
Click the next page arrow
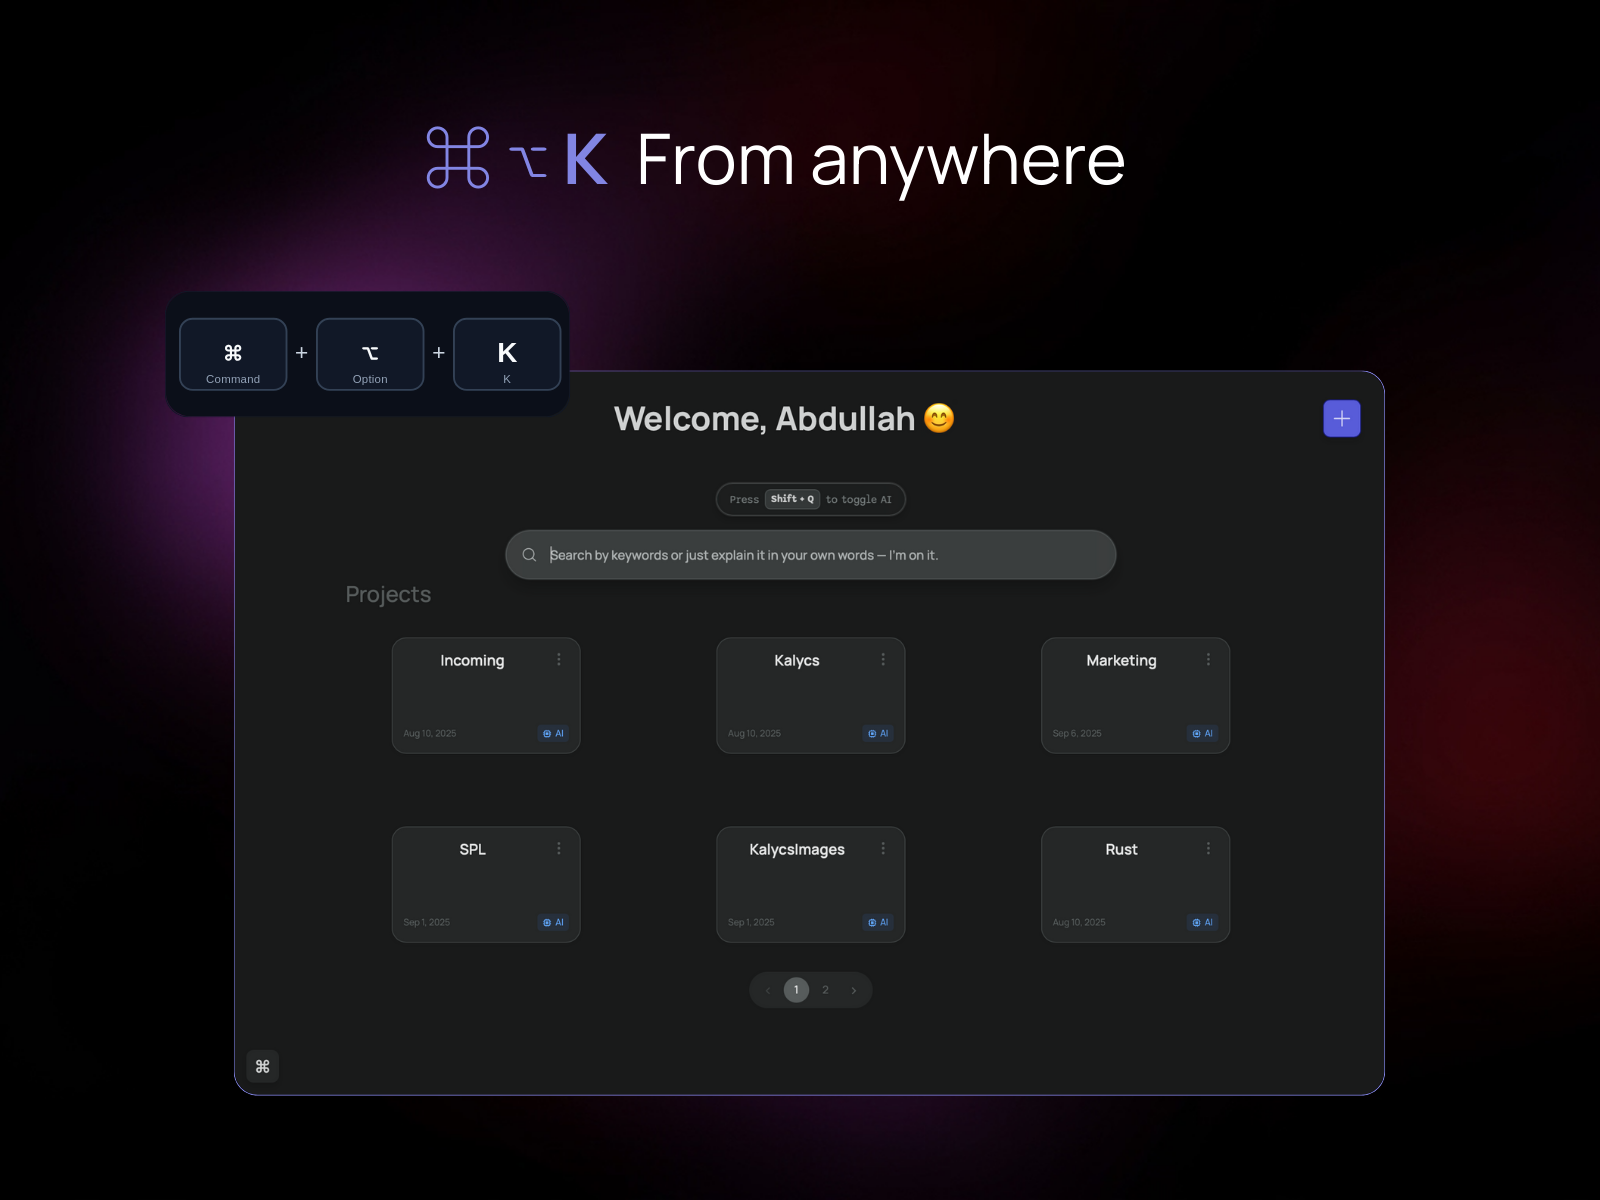tap(853, 990)
